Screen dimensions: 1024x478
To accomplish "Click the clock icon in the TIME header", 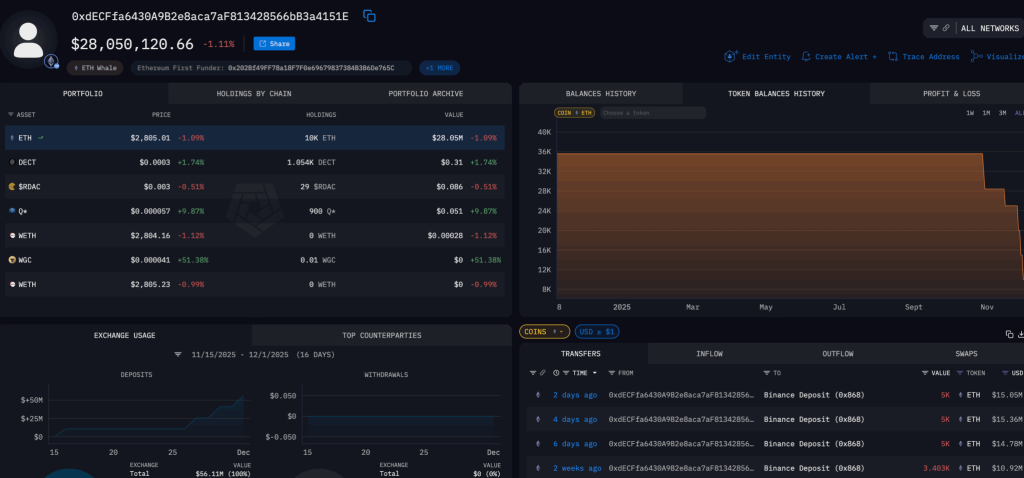I will coord(556,373).
